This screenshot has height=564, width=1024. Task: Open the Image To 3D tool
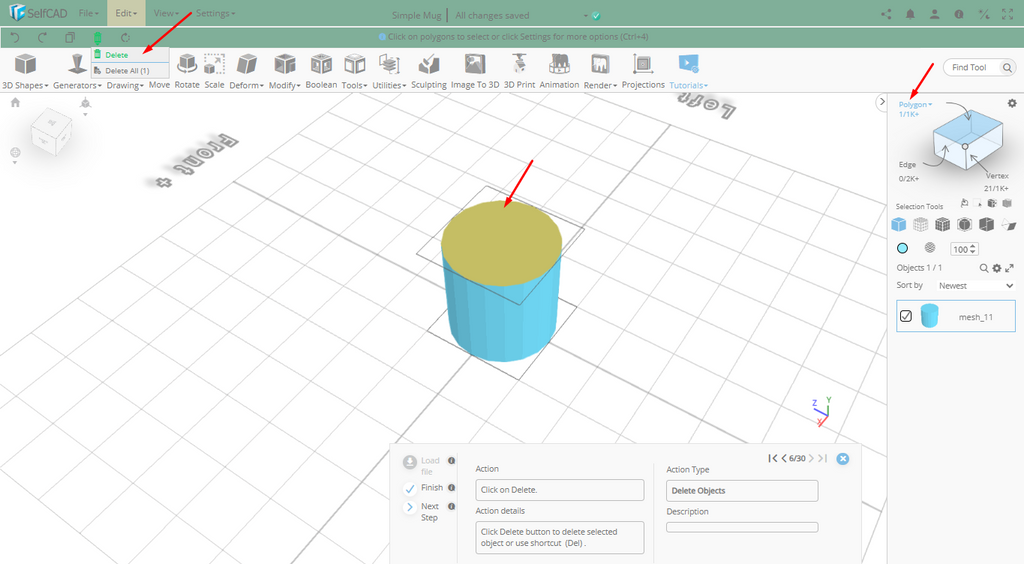(475, 72)
